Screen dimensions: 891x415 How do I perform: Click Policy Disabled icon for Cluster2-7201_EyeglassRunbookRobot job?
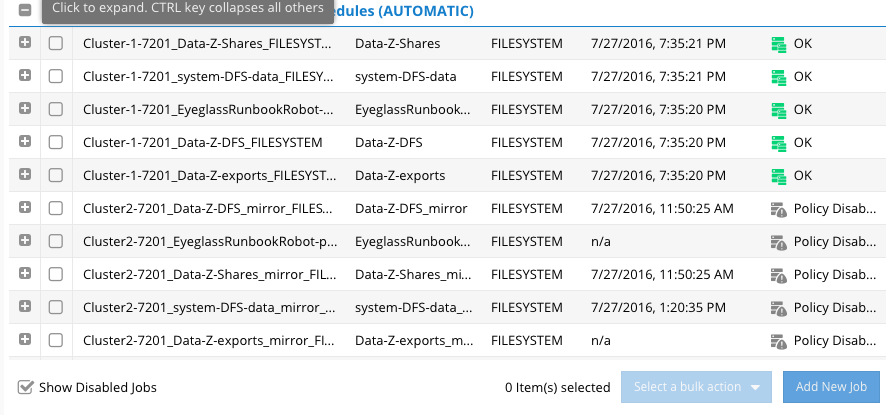pyautogui.click(x=778, y=242)
